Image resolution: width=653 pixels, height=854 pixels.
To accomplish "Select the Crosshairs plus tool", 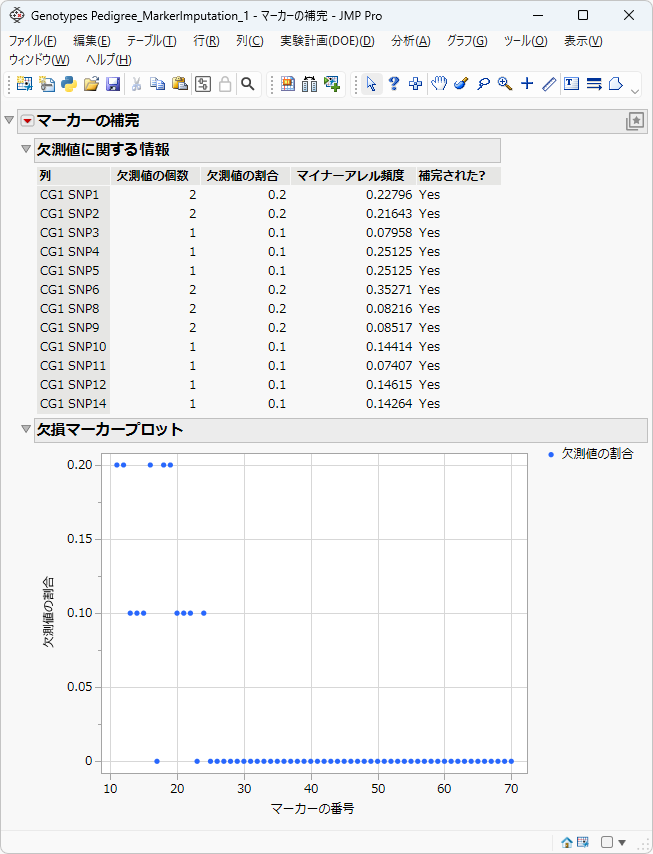I will pyautogui.click(x=527, y=83).
